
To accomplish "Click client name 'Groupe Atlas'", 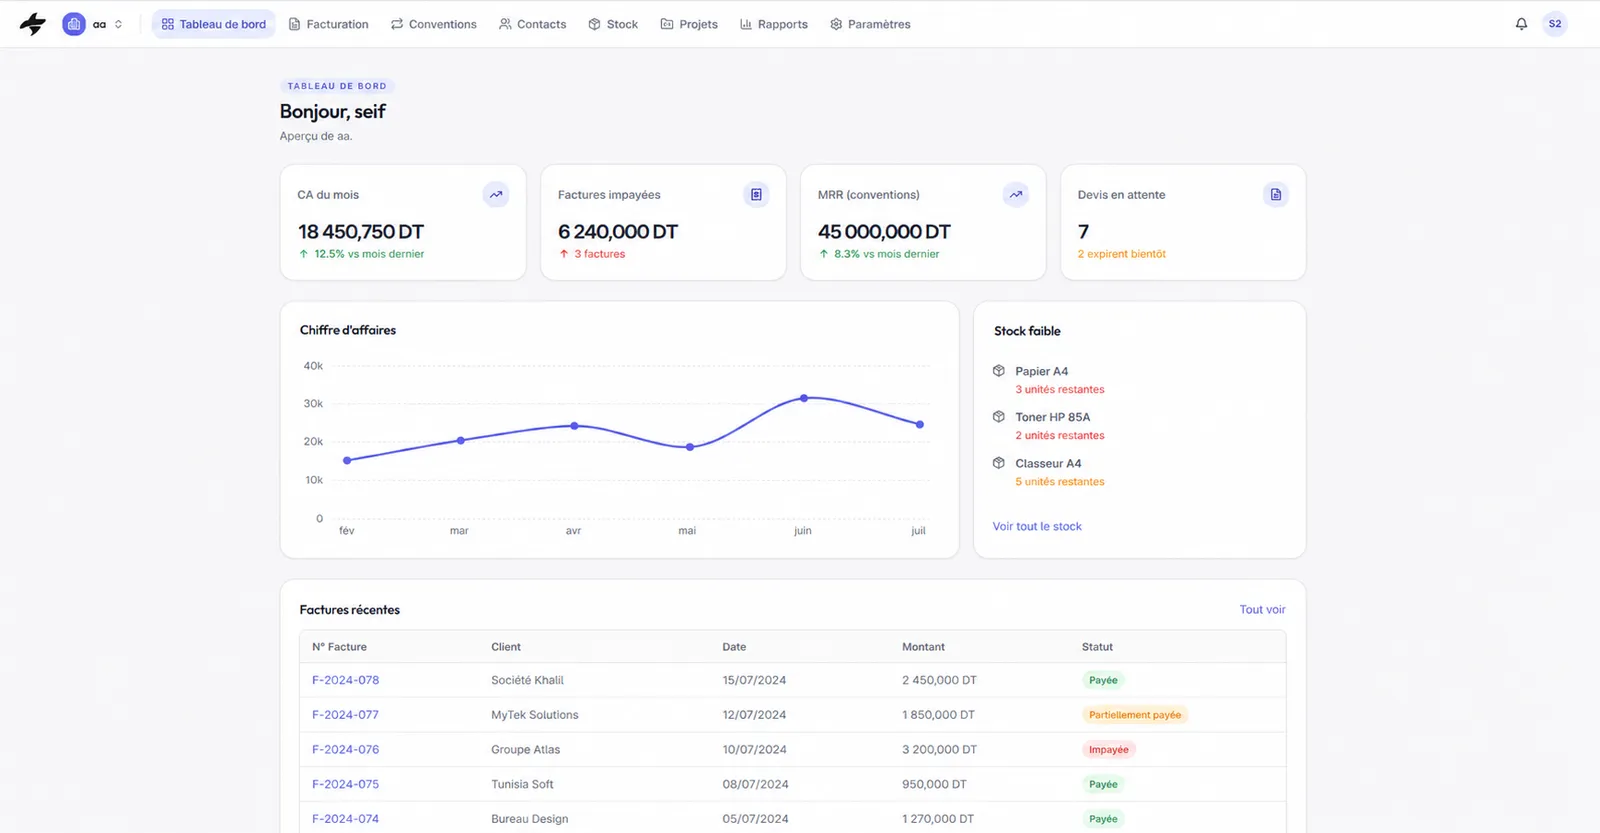I will 526,750.
